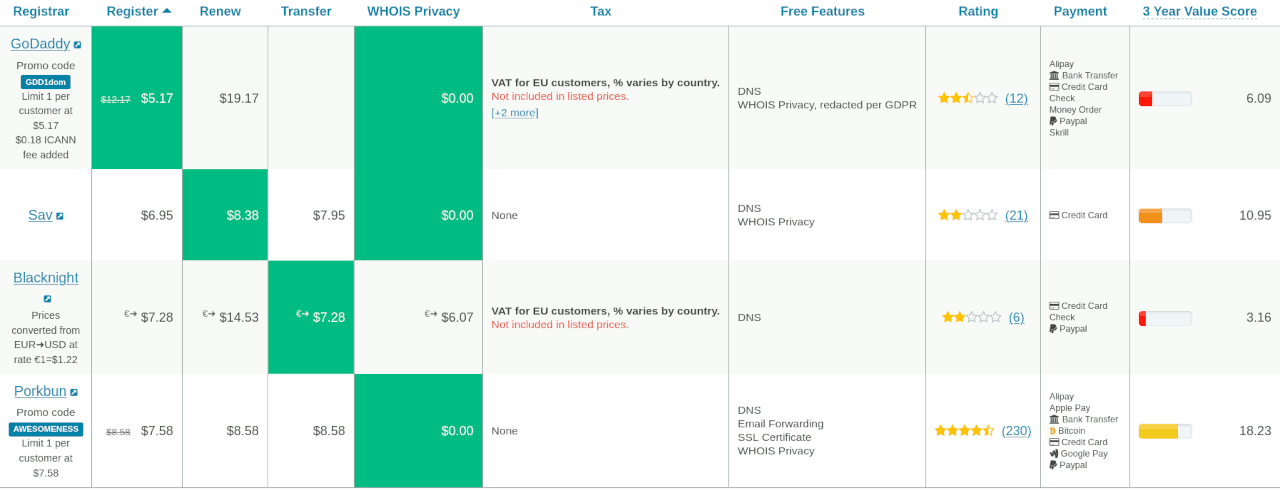Sort by Register column ascending arrow

(x=166, y=11)
